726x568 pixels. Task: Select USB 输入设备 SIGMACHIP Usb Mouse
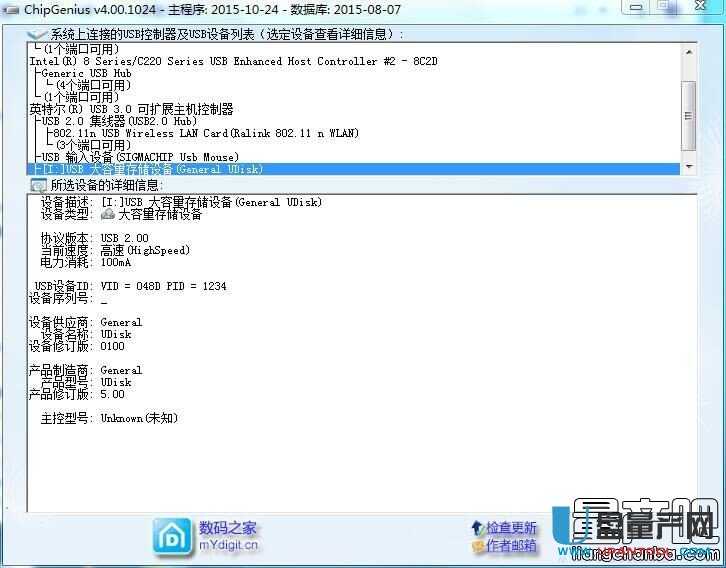pos(140,157)
